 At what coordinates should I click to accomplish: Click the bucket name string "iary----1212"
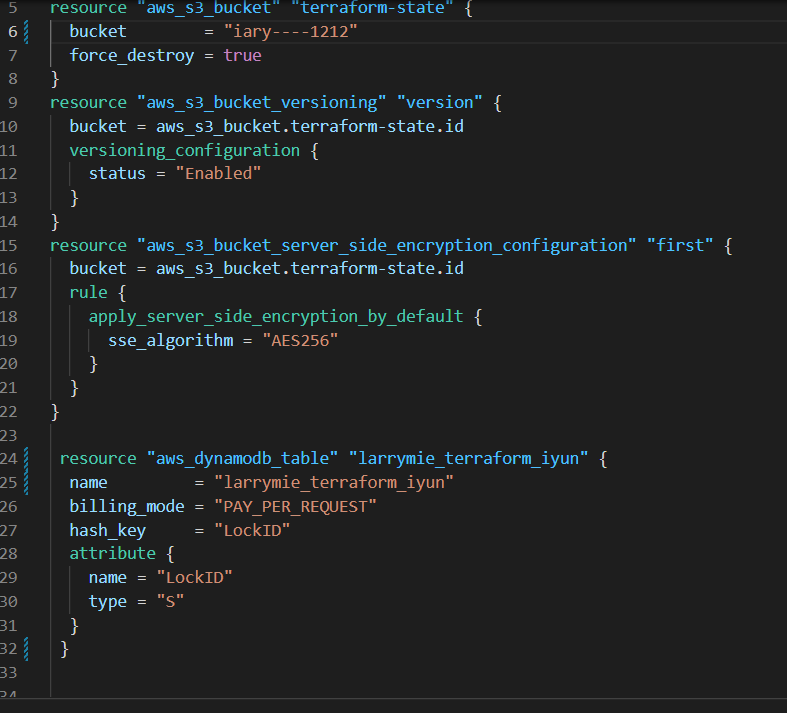point(290,32)
